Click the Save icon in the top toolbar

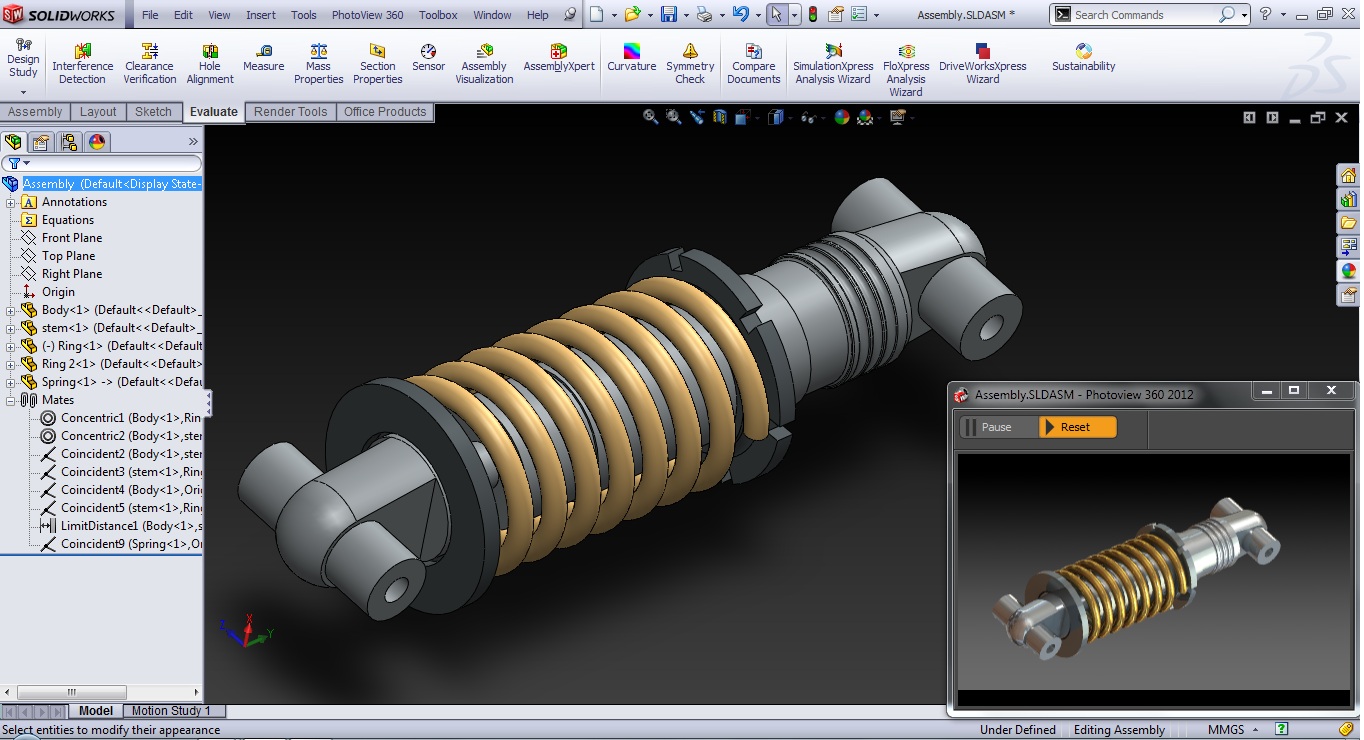tap(669, 15)
